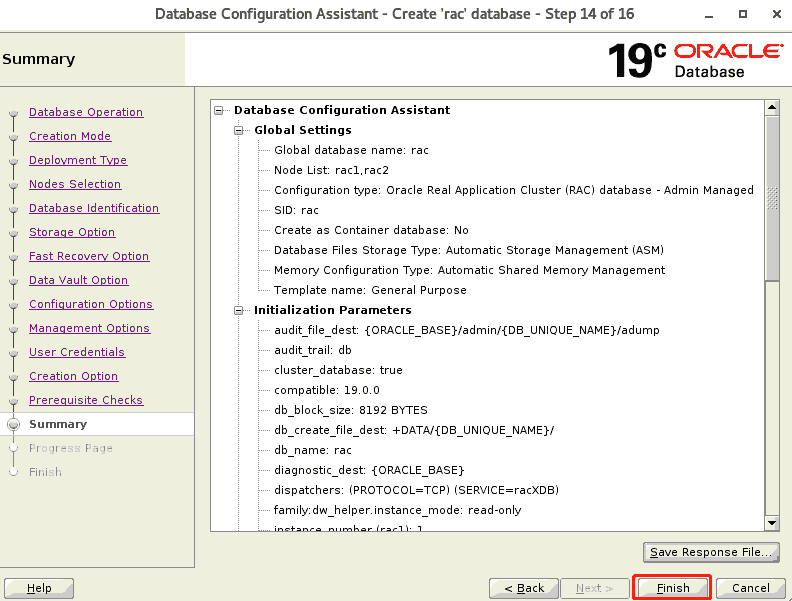Select the audit_file_dest parameter row
The width and height of the screenshot is (792, 601).
tap(467, 330)
